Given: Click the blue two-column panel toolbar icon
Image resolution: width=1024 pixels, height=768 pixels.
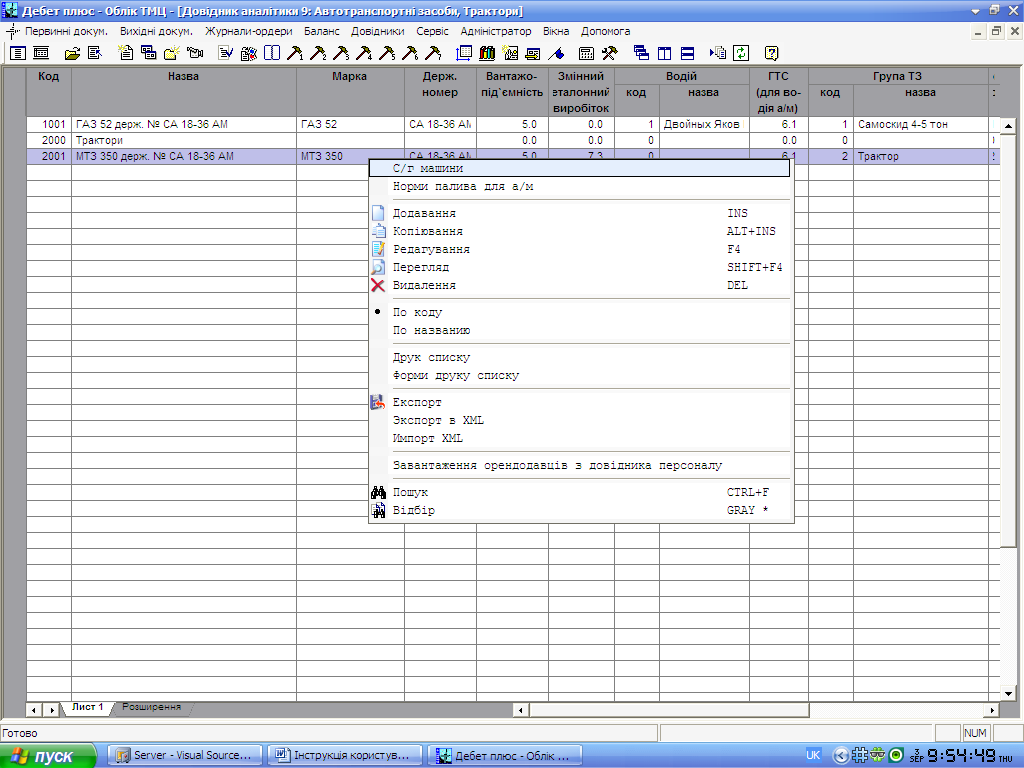Looking at the screenshot, I should [x=272, y=54].
